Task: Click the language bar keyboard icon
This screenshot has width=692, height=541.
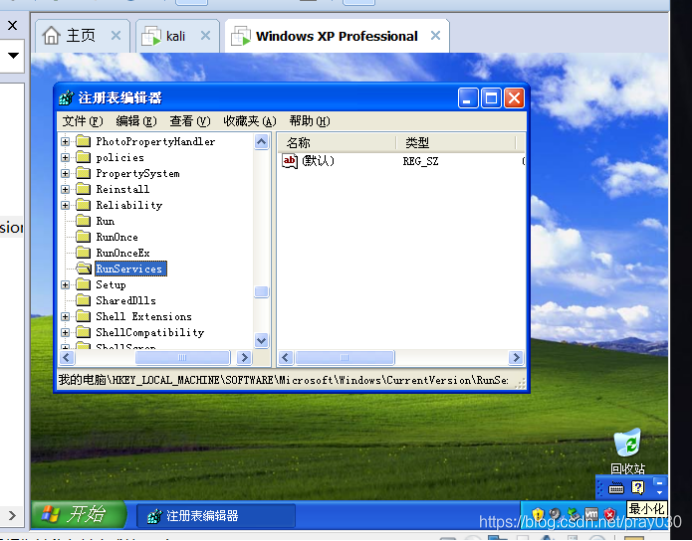Action: (x=616, y=488)
